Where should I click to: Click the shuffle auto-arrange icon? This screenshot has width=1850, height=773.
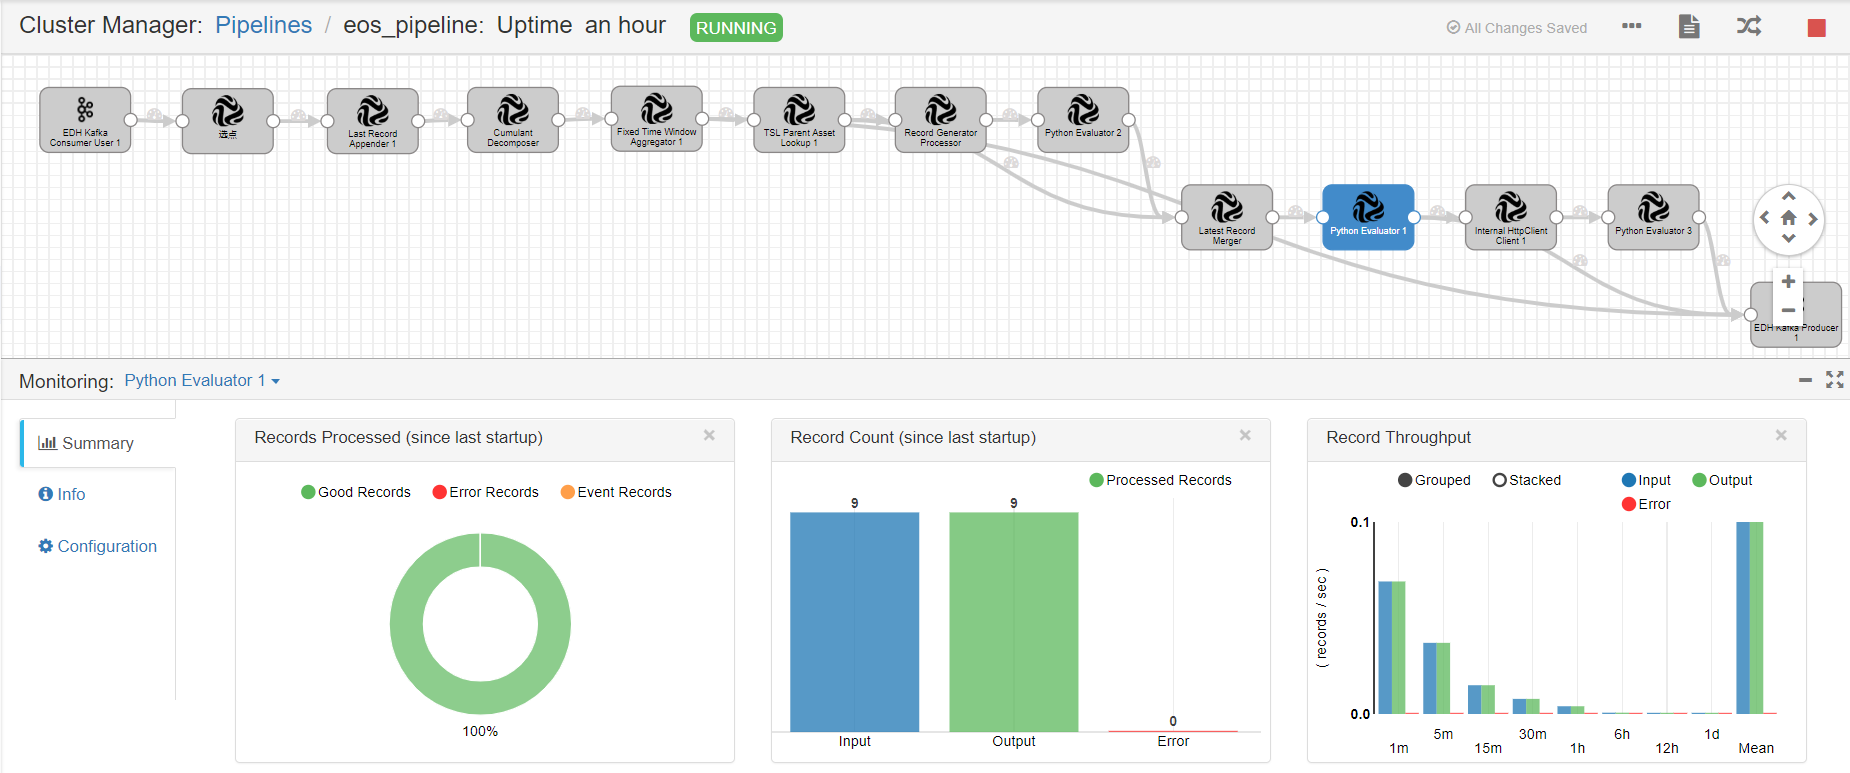tap(1749, 27)
